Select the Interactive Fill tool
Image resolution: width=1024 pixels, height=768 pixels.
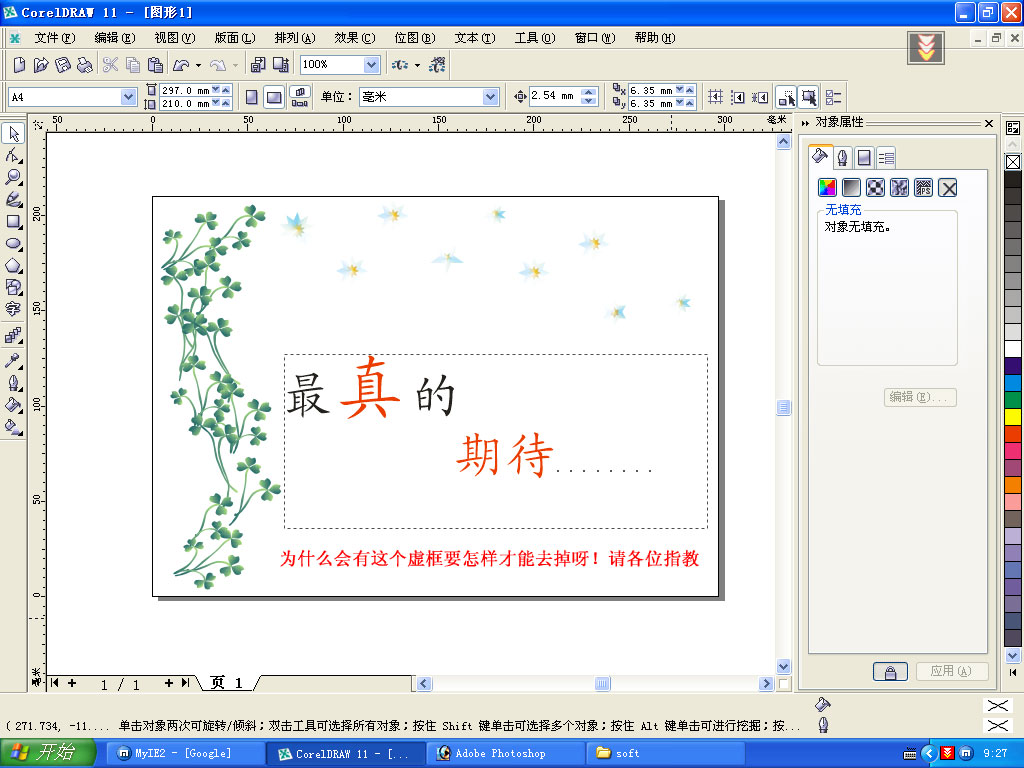13,426
